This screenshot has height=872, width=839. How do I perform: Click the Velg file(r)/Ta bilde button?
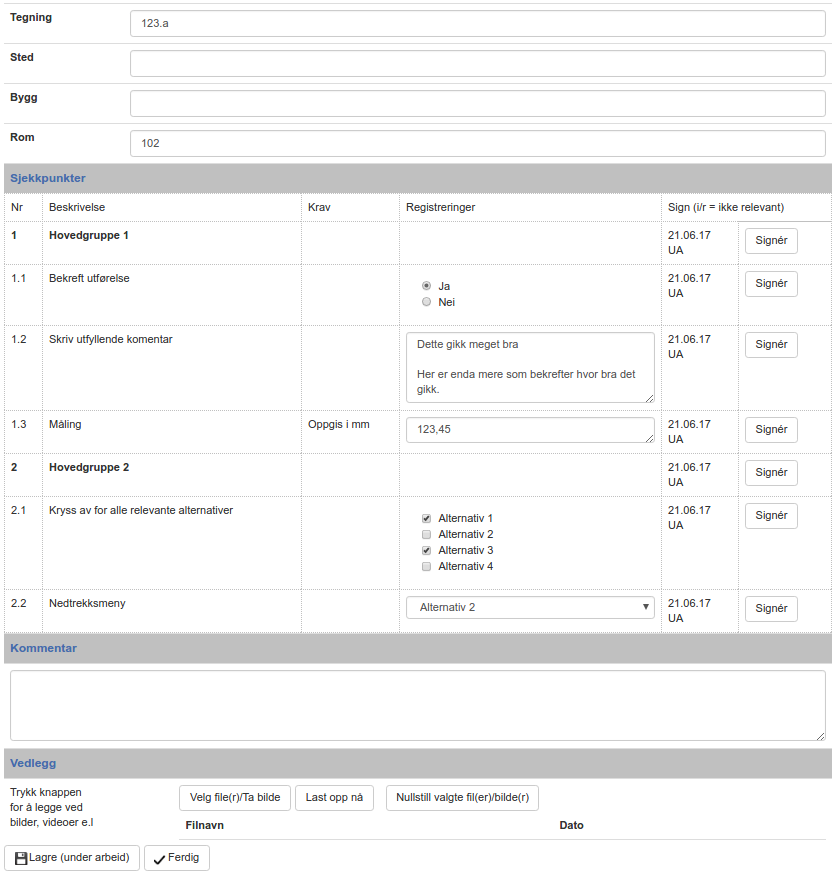(x=235, y=798)
